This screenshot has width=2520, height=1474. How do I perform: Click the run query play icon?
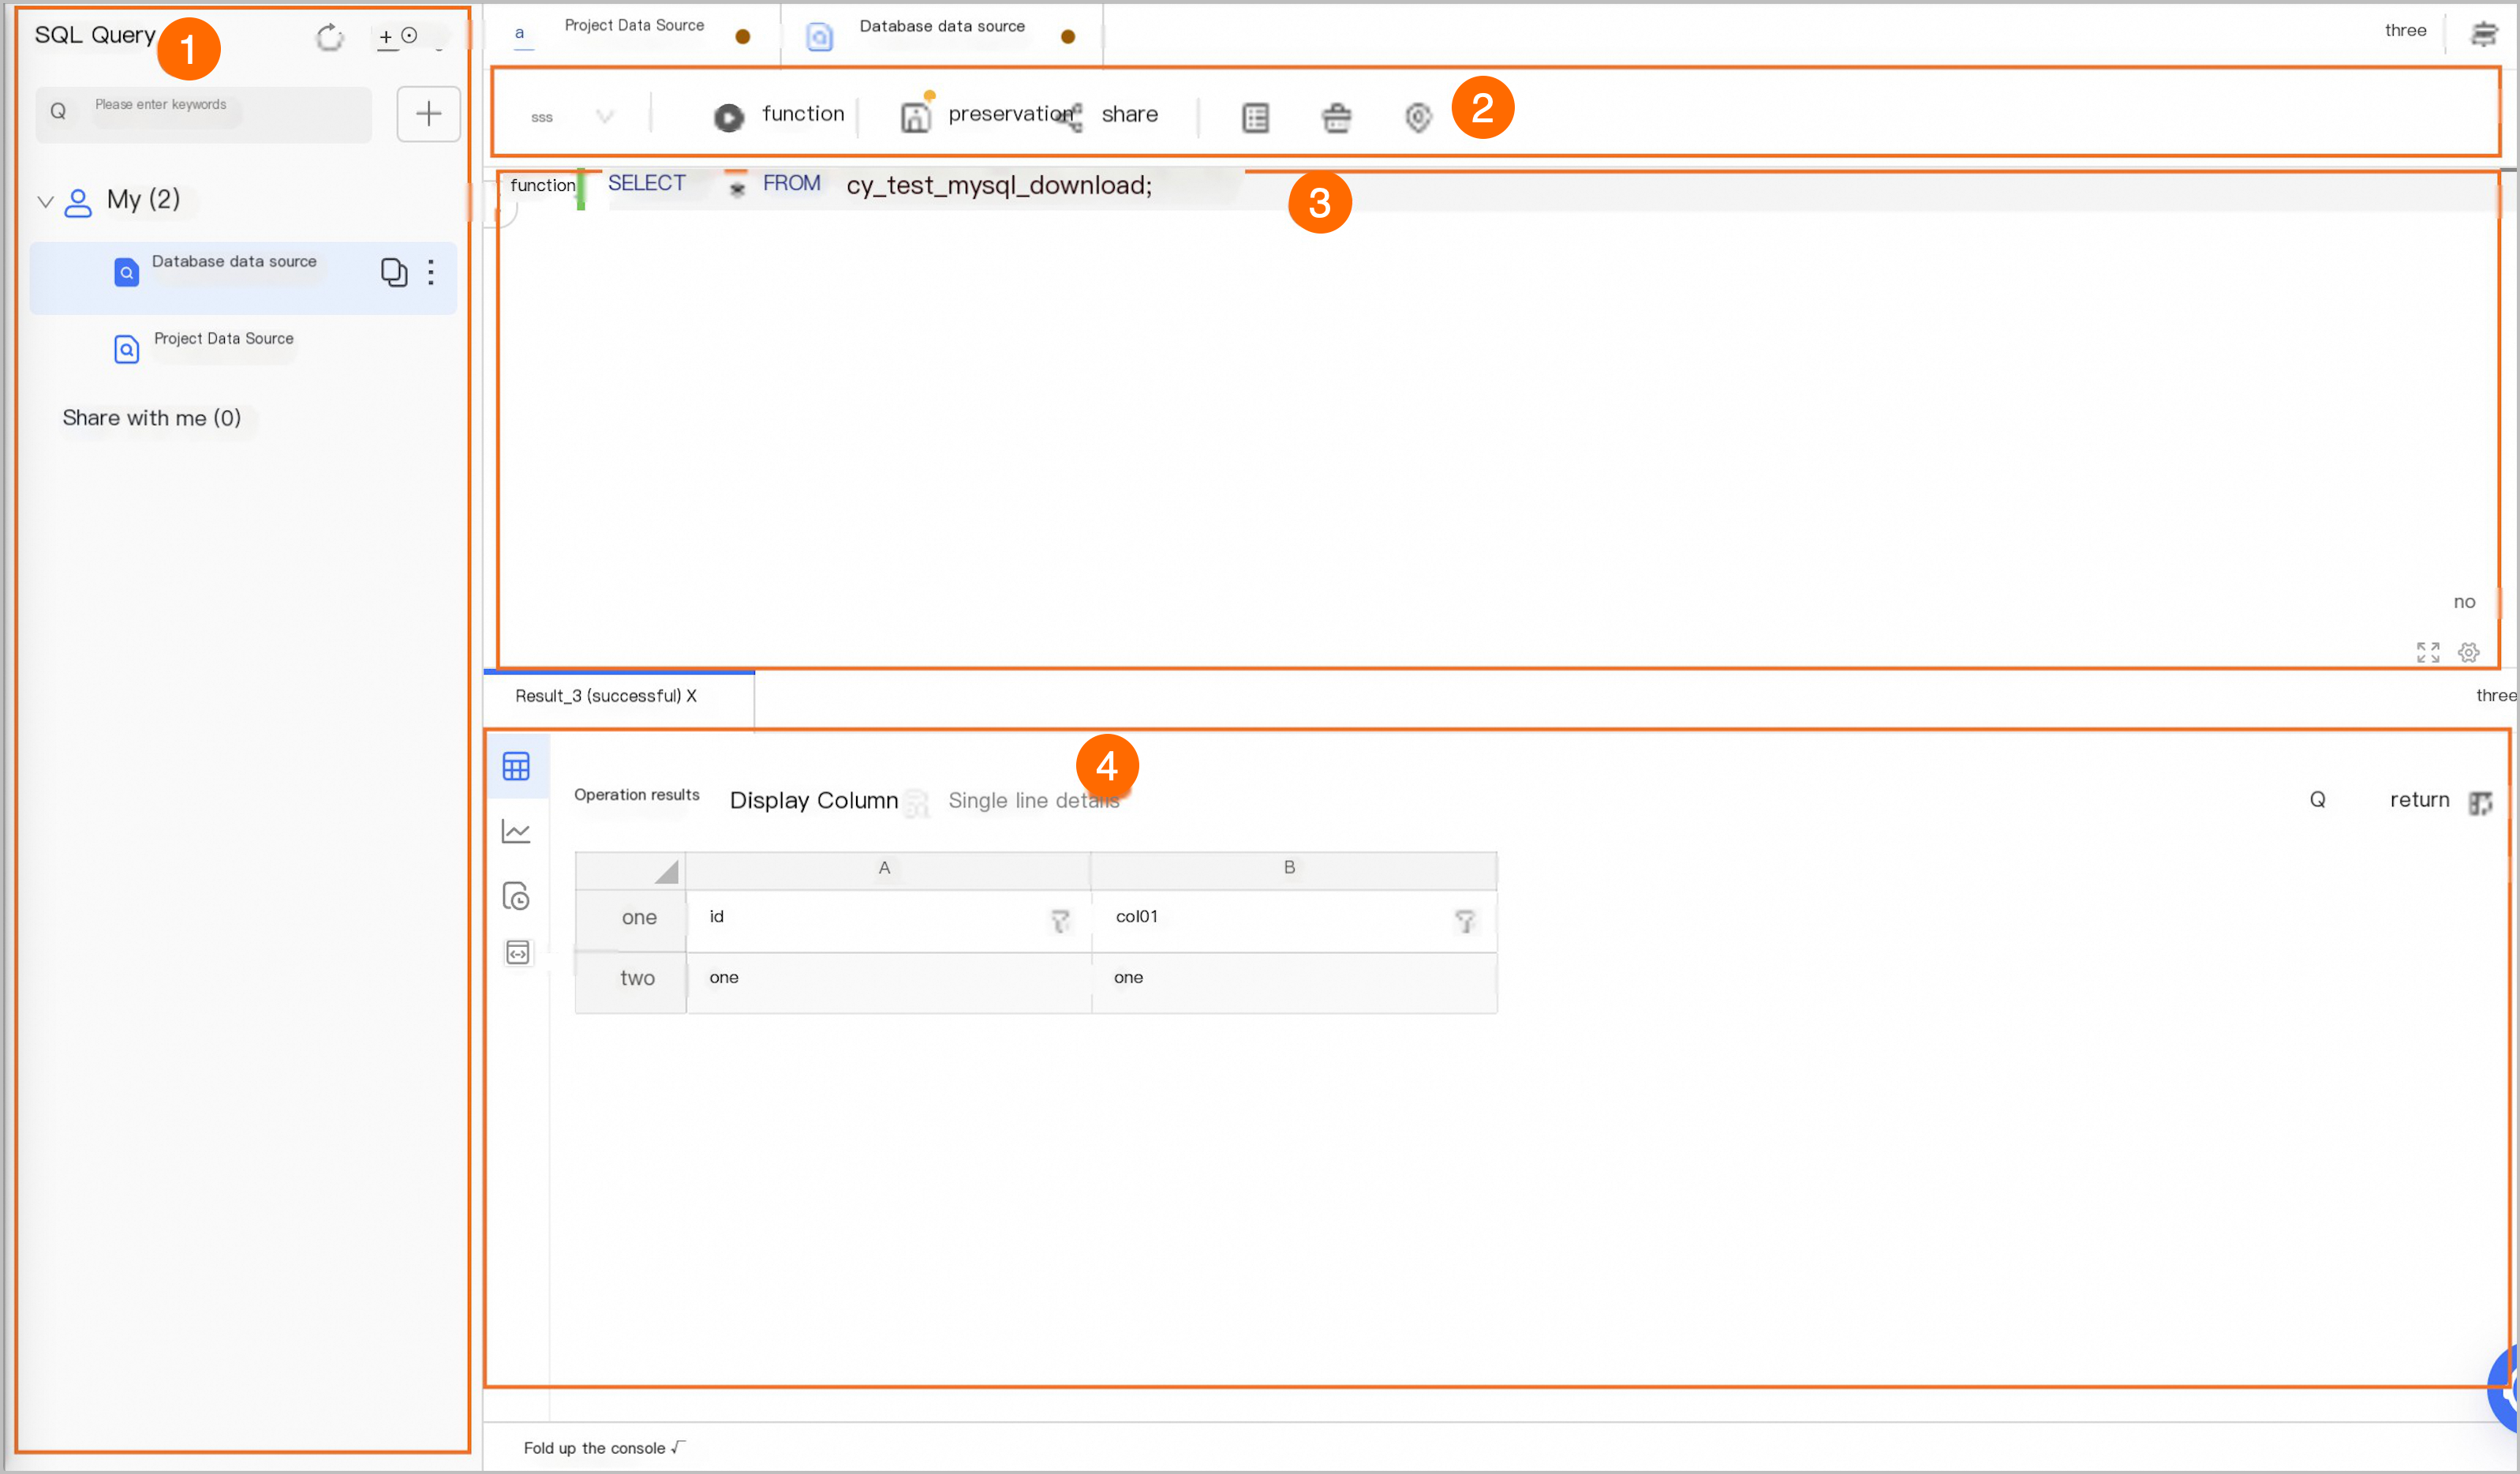[x=728, y=117]
